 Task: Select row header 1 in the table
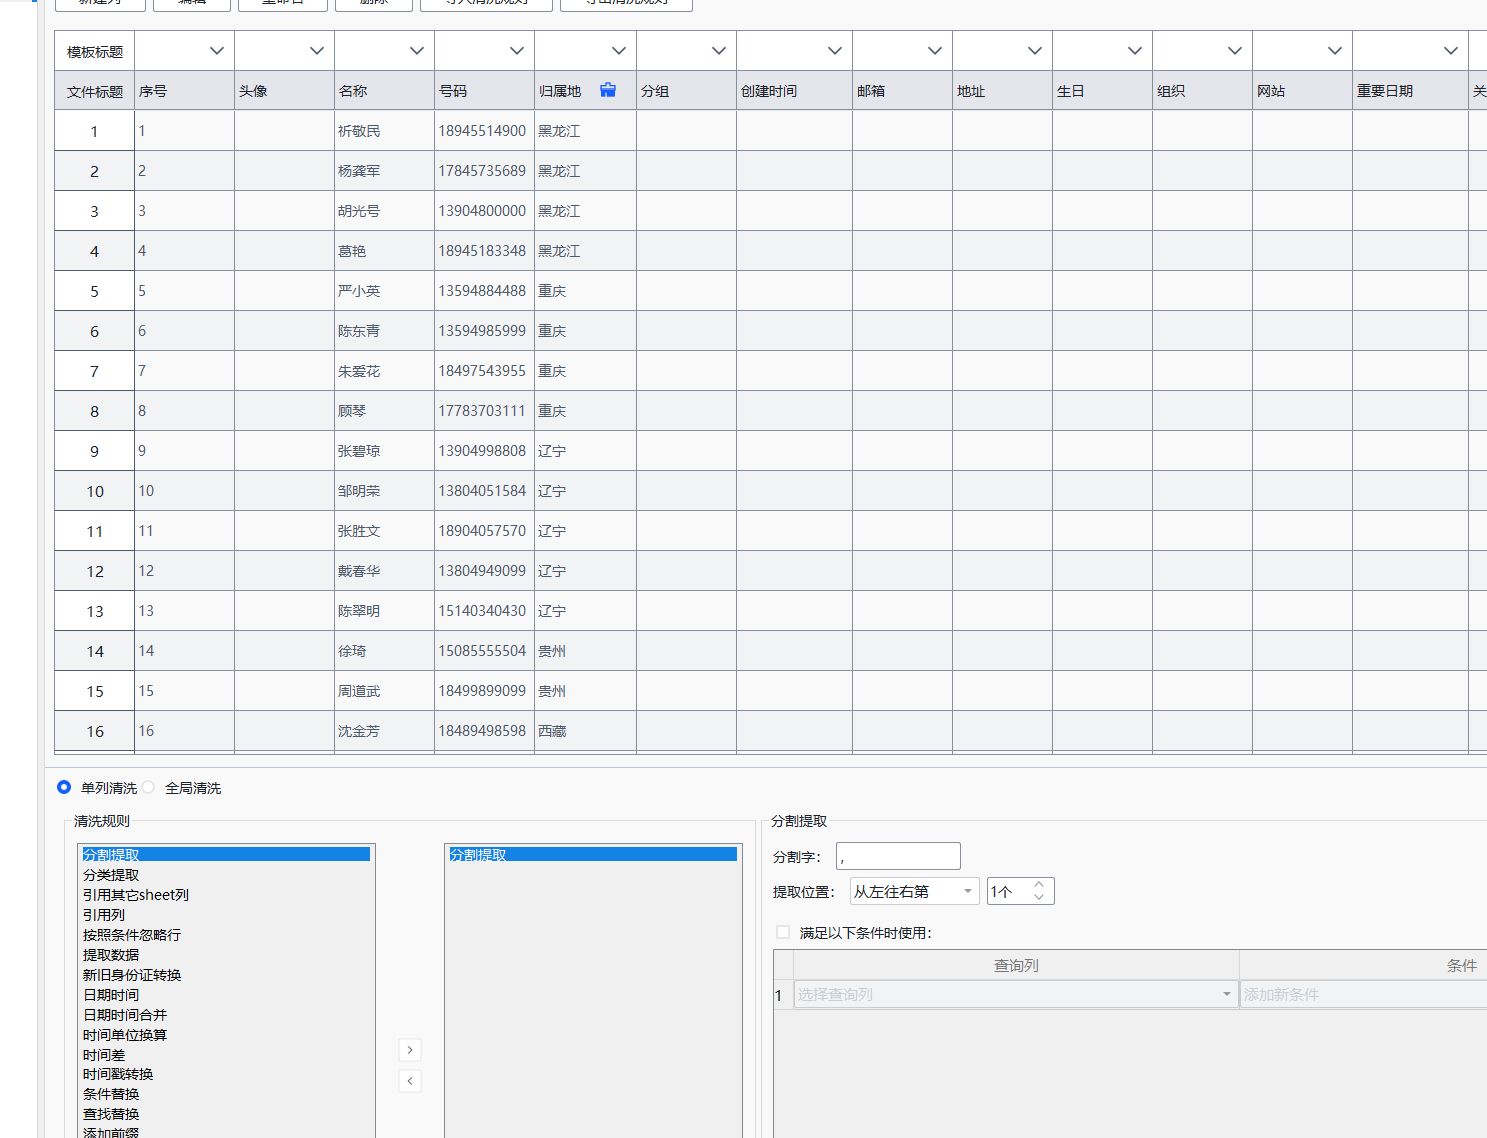coord(94,131)
